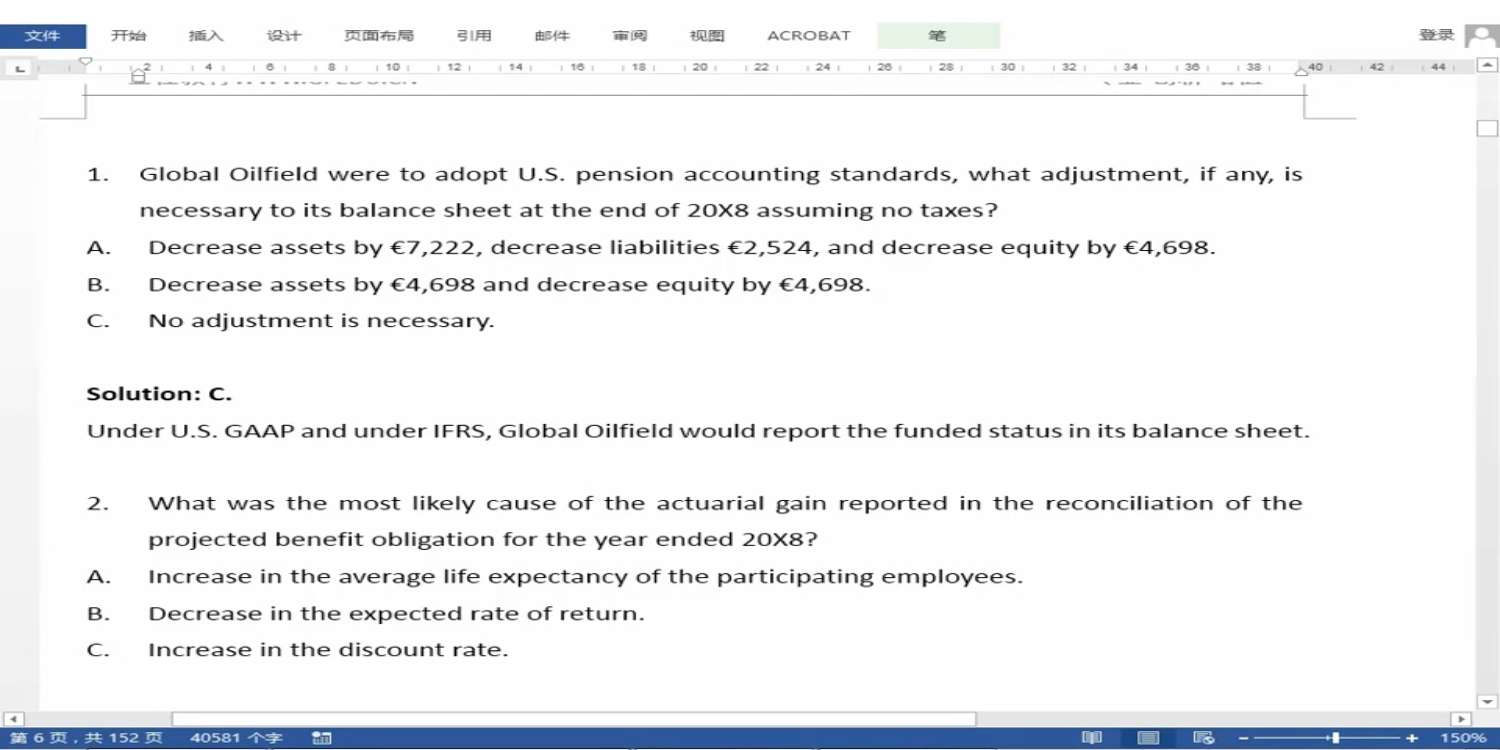The height and width of the screenshot is (750, 1500).
Task: Click the answer 'Increase in the average life expectancy'
Action: tap(585, 577)
